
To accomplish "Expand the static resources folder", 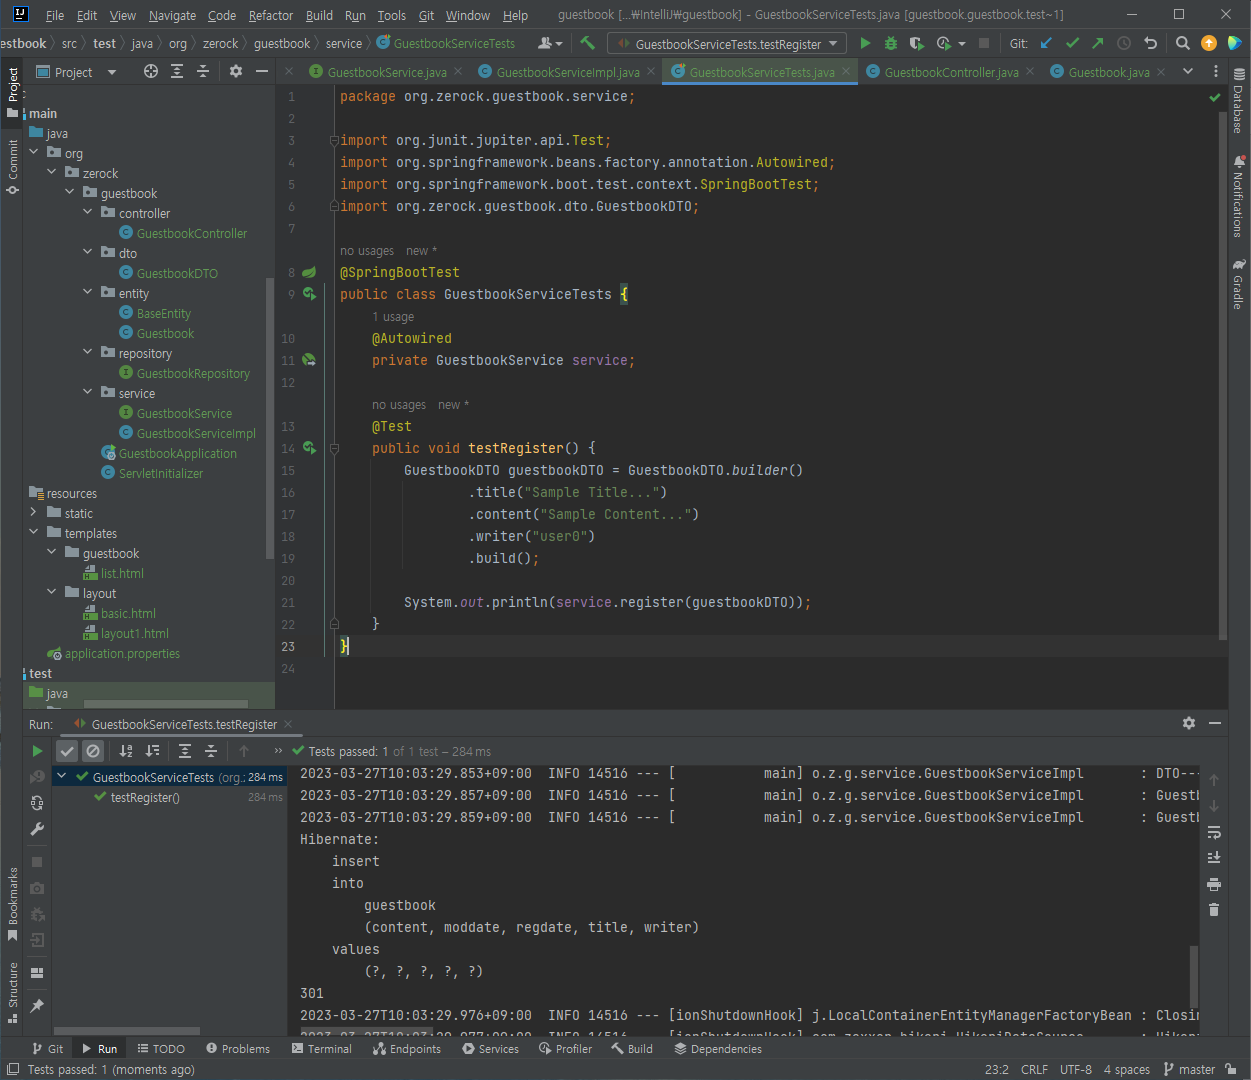I will coord(34,513).
